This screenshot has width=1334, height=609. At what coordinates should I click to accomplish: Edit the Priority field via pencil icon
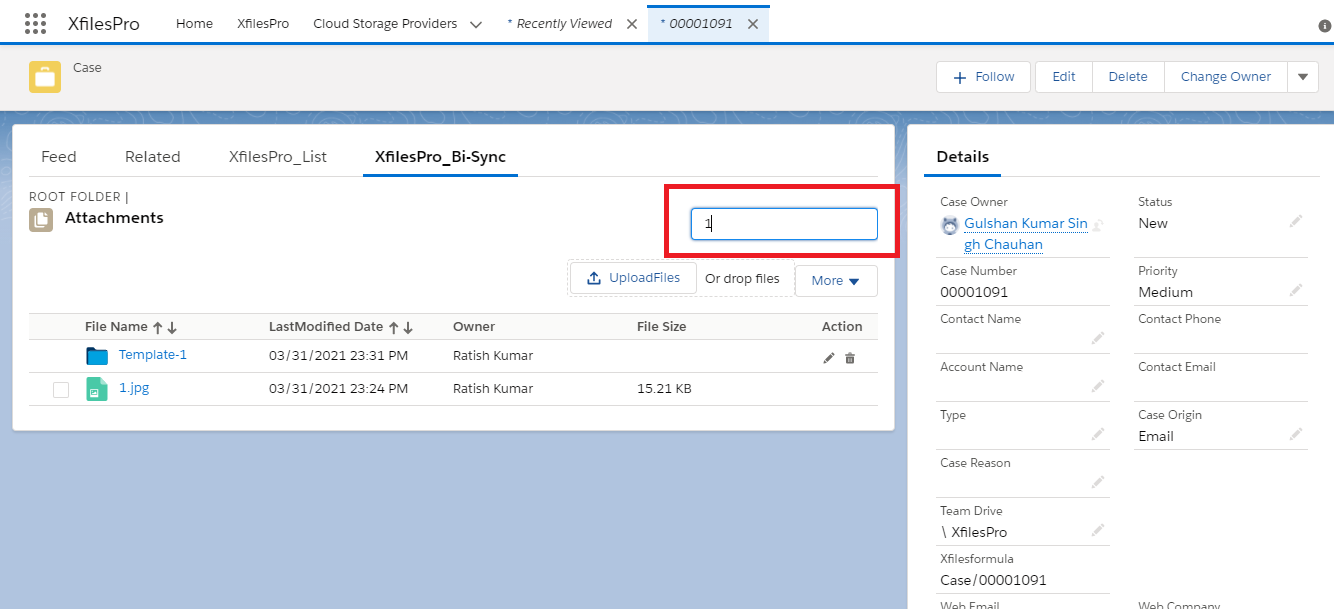(1296, 290)
